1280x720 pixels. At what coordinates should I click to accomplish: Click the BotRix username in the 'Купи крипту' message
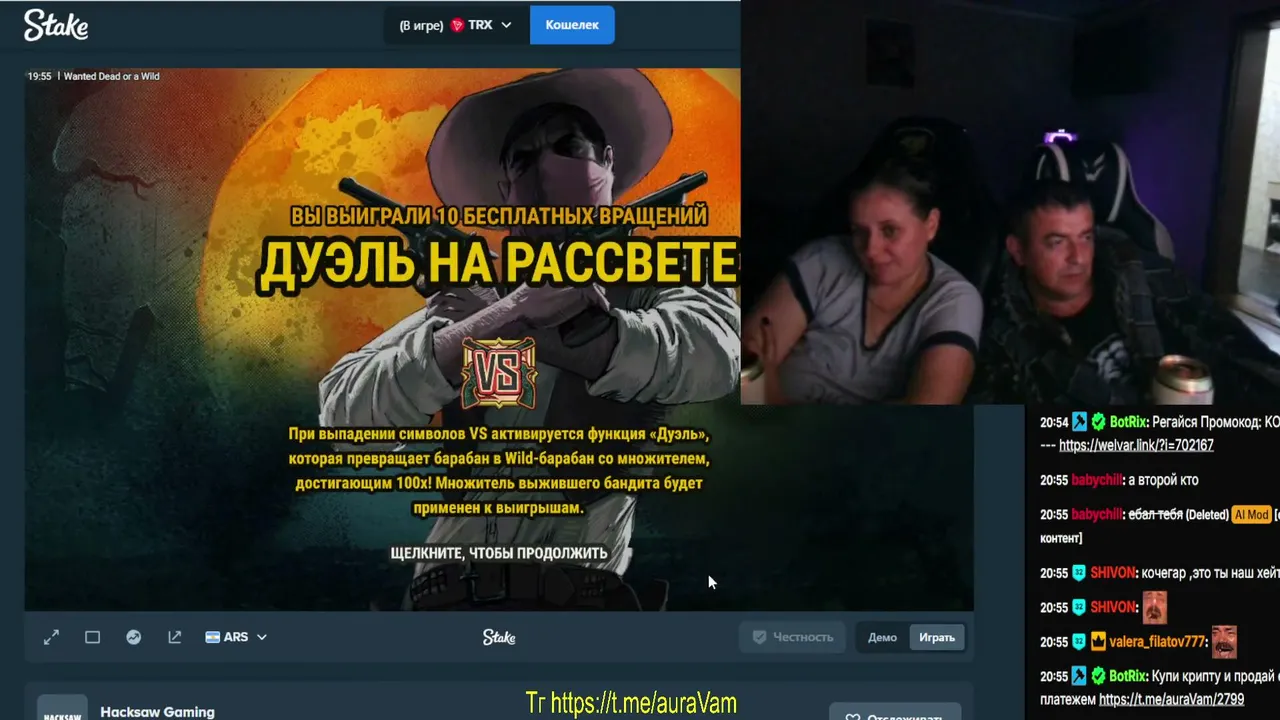1129,676
